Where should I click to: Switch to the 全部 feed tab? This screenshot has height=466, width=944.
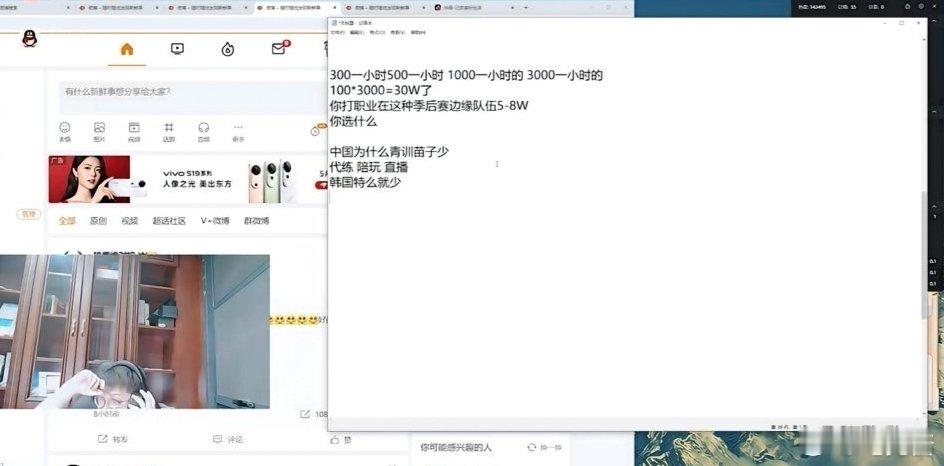pos(67,221)
